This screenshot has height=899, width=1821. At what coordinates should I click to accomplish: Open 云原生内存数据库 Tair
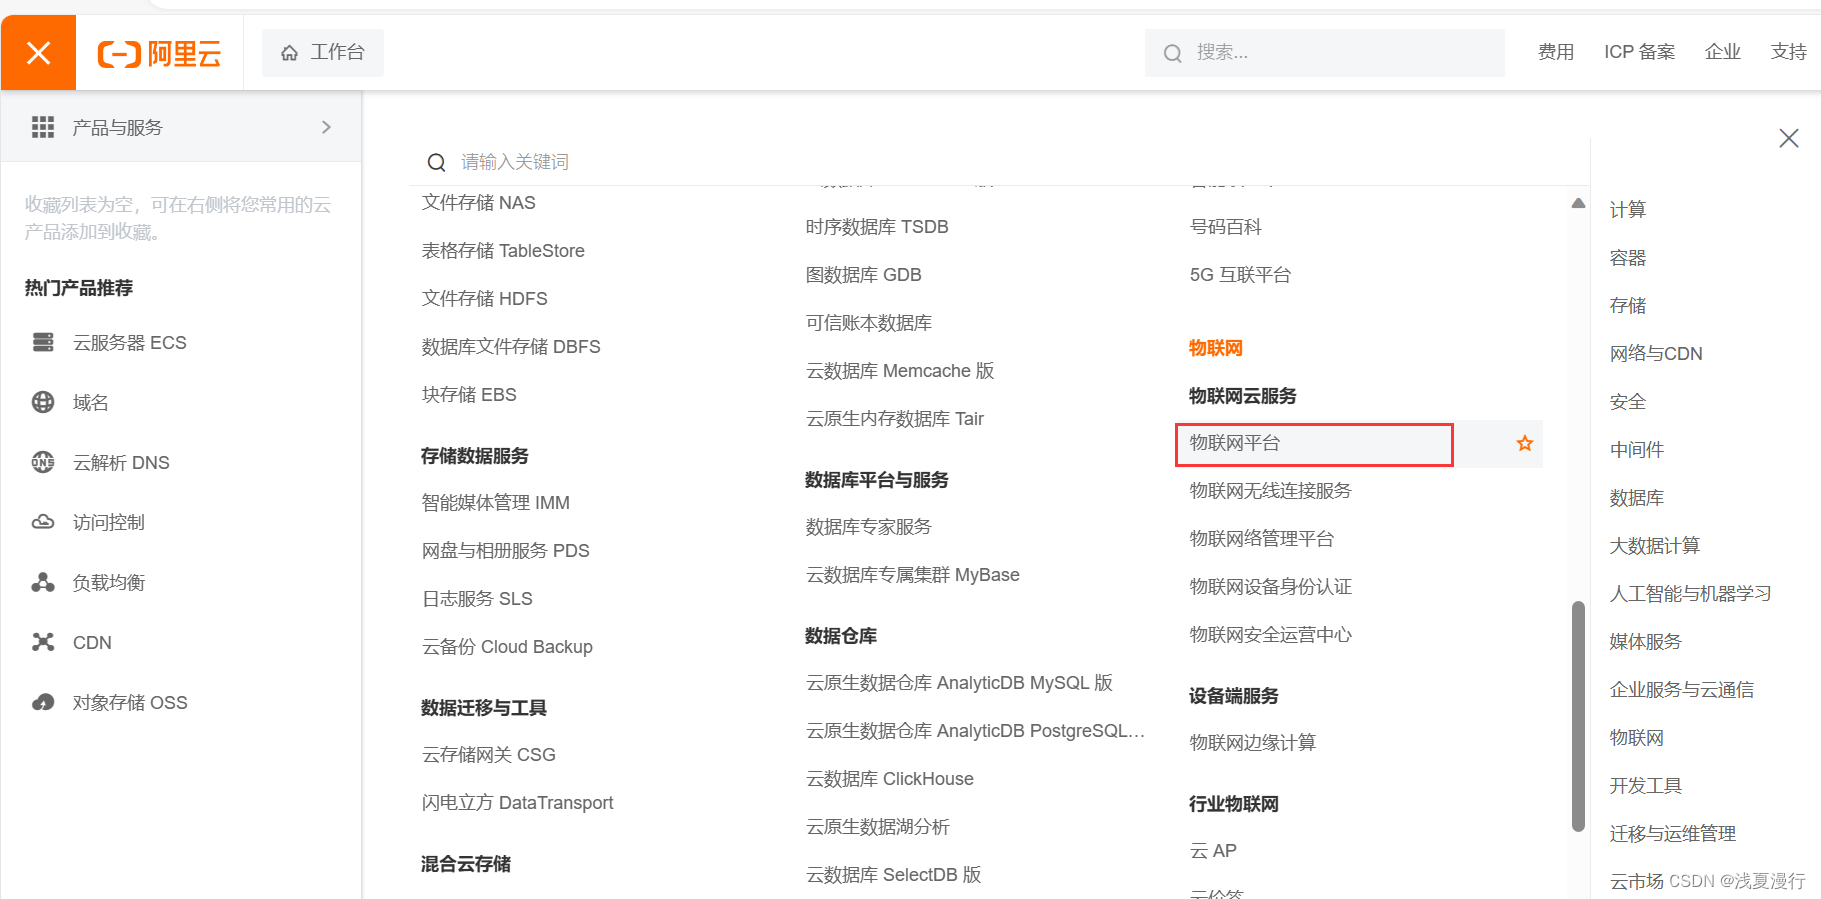pos(895,418)
